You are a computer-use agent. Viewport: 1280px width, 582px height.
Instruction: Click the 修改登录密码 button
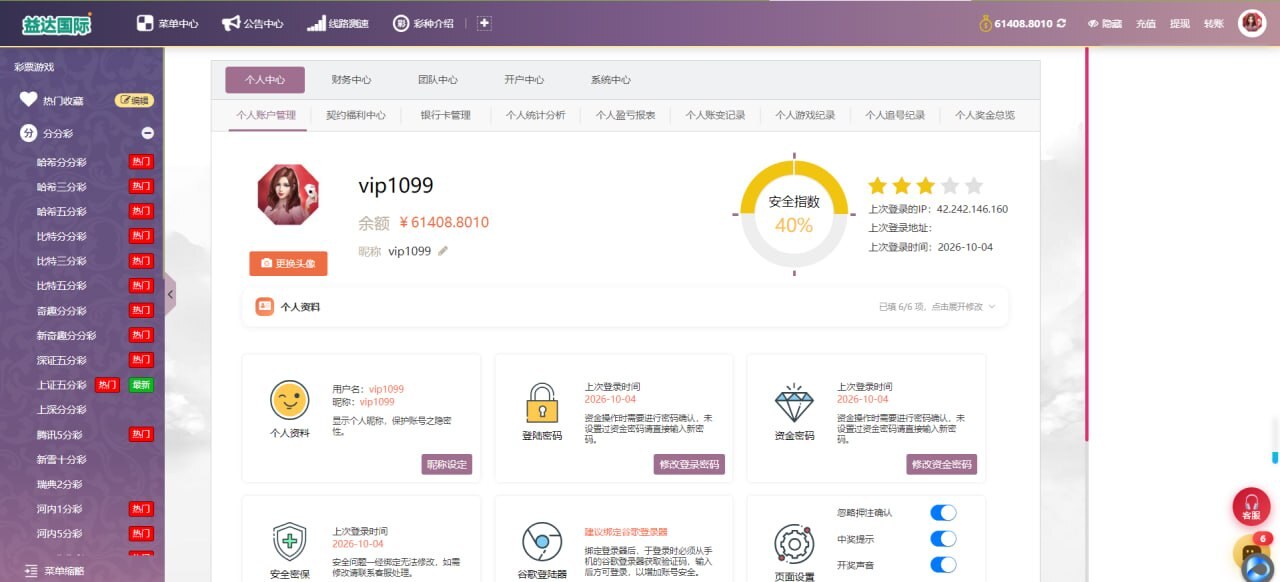coord(689,464)
